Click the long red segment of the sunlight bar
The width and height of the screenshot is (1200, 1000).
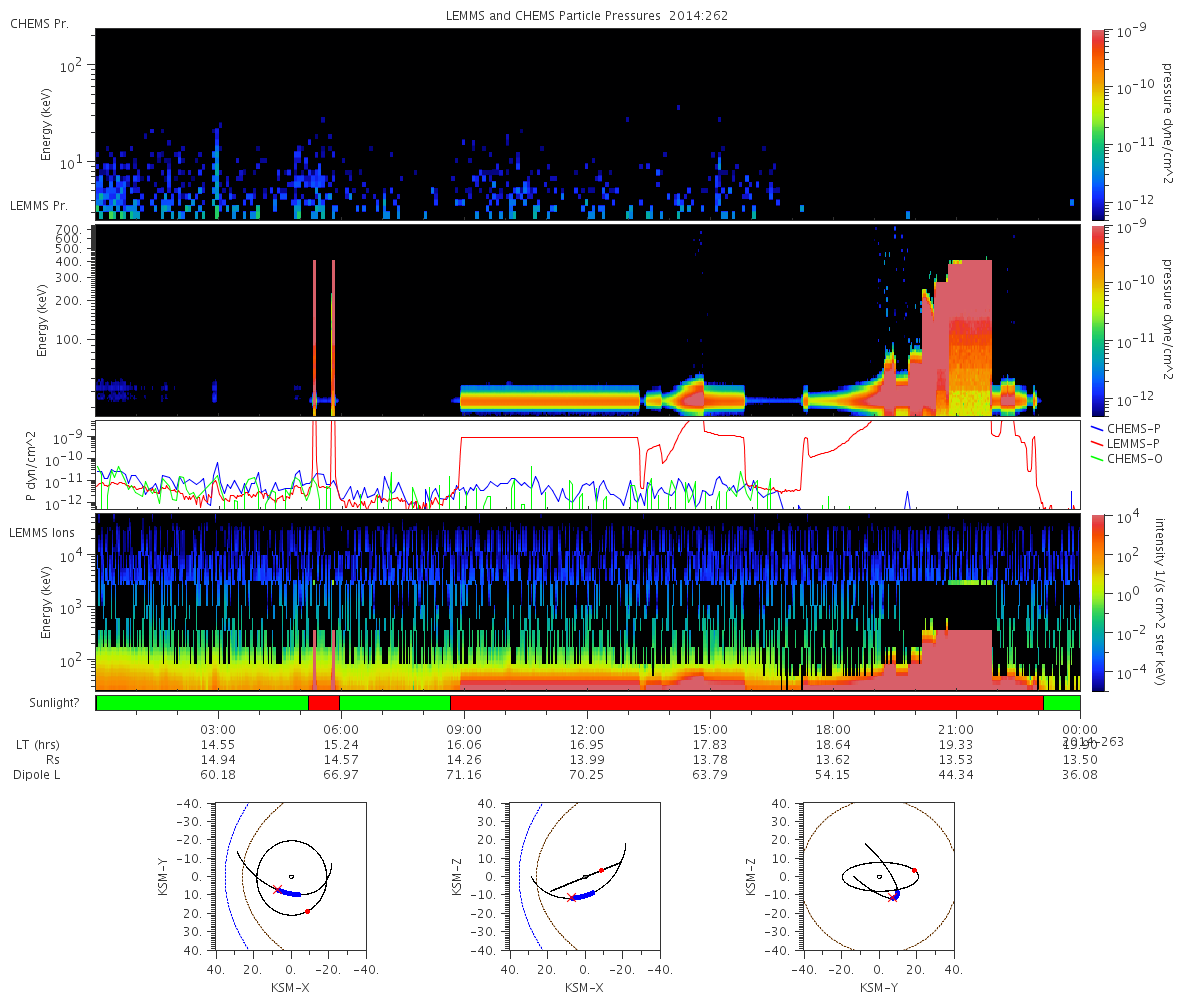(746, 703)
